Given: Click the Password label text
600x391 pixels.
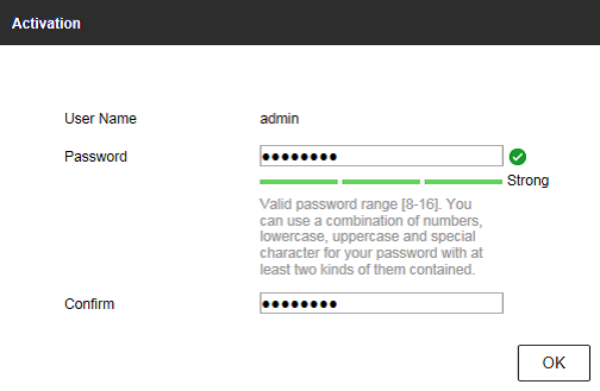Looking at the screenshot, I should coord(96,156).
